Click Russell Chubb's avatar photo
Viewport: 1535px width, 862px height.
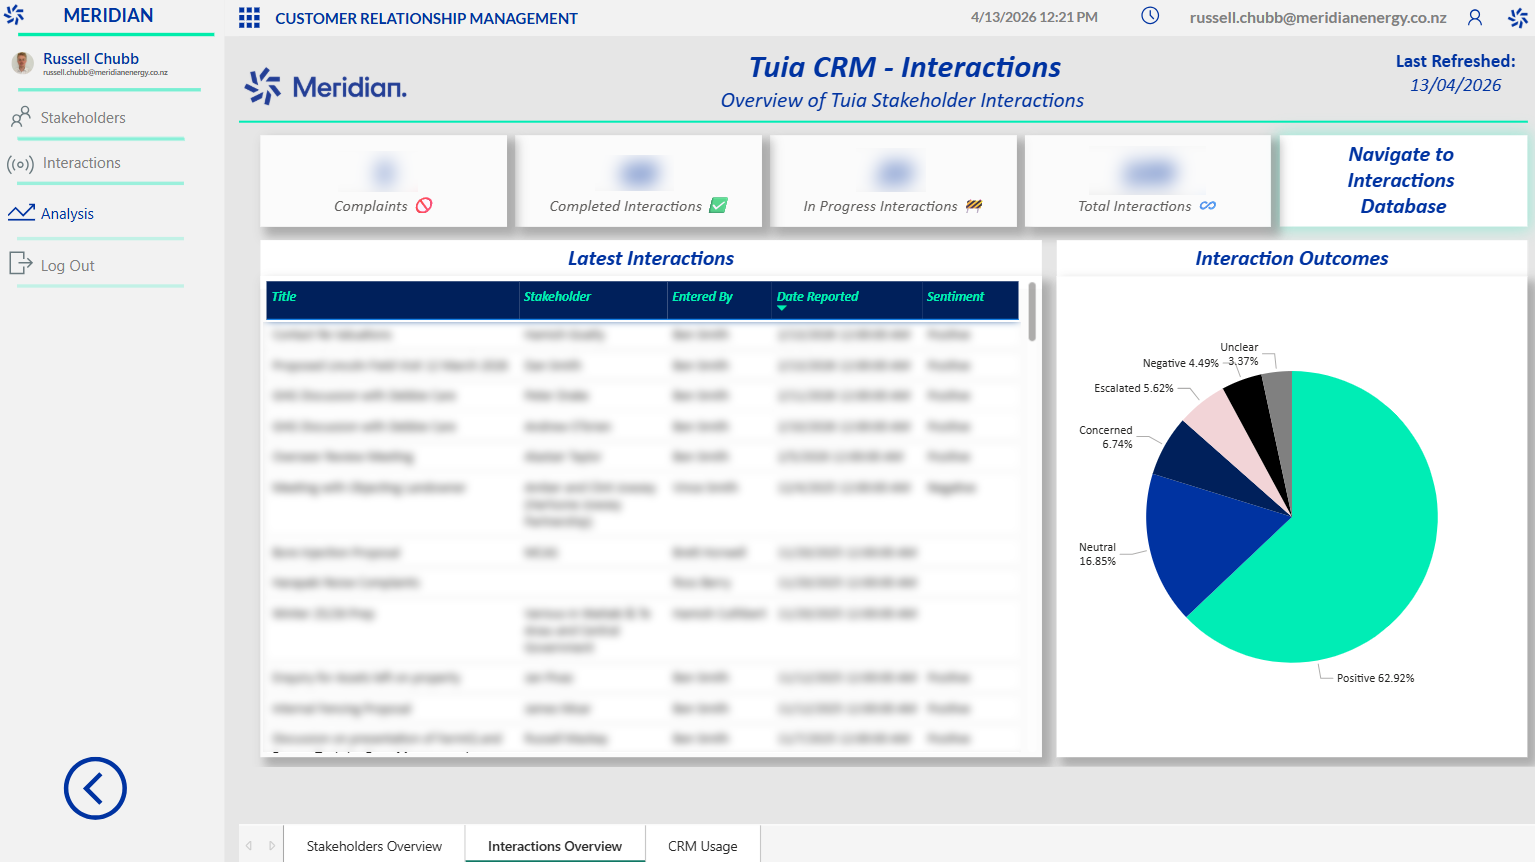[x=23, y=63]
